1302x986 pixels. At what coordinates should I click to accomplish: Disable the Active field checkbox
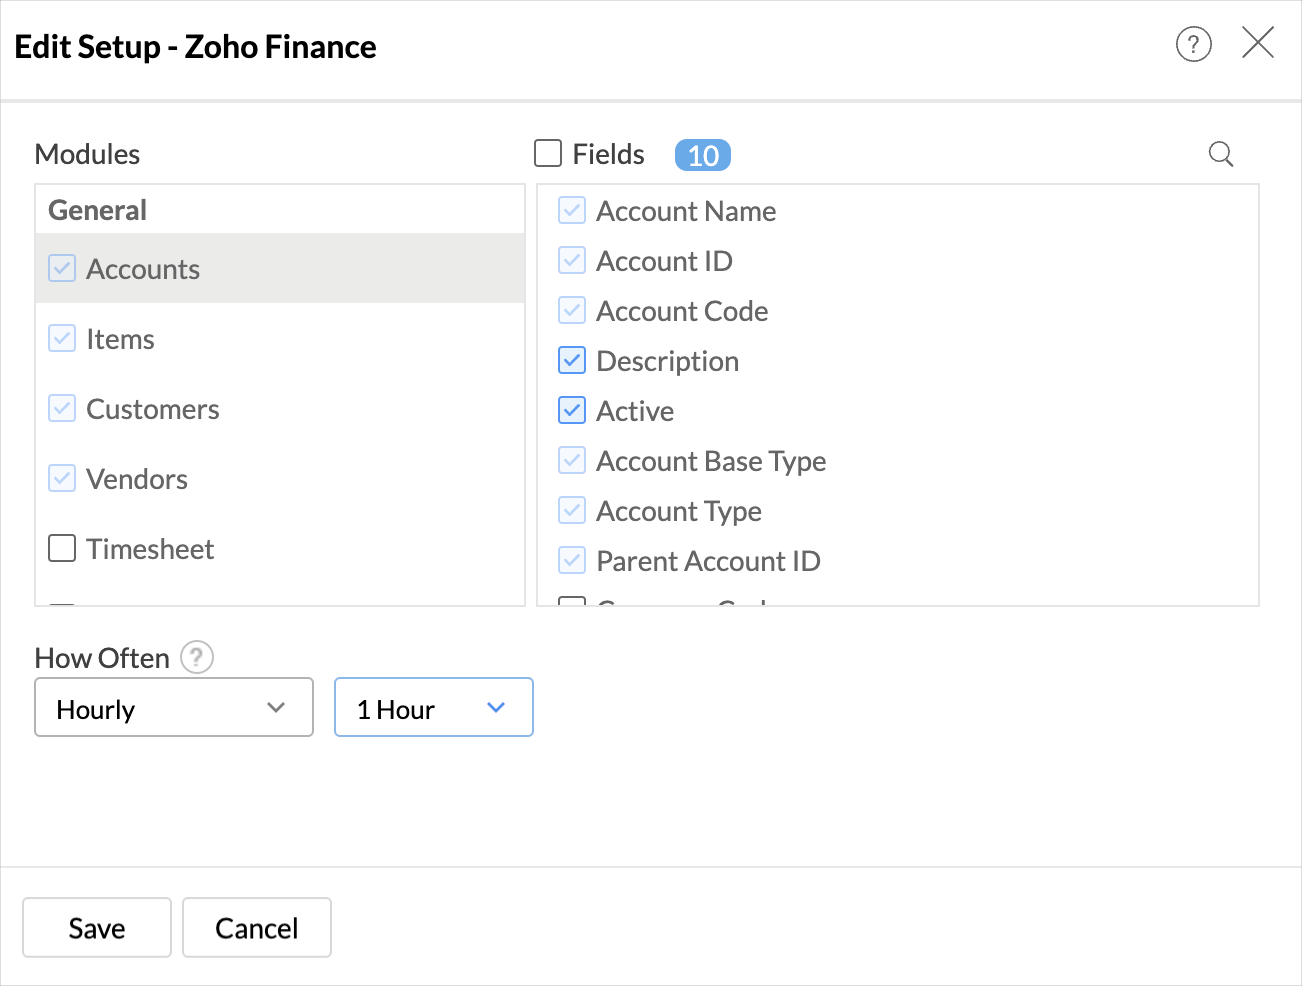[x=571, y=410]
